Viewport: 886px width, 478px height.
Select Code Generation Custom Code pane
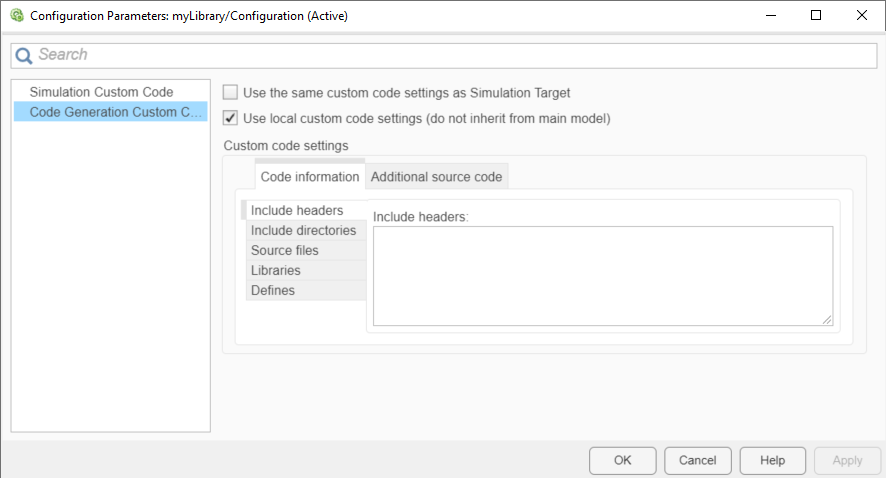coord(115,112)
